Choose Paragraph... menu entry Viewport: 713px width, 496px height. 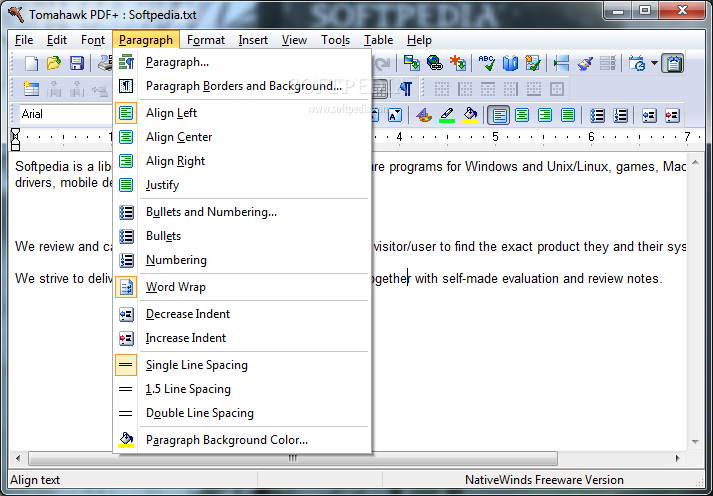click(242, 62)
